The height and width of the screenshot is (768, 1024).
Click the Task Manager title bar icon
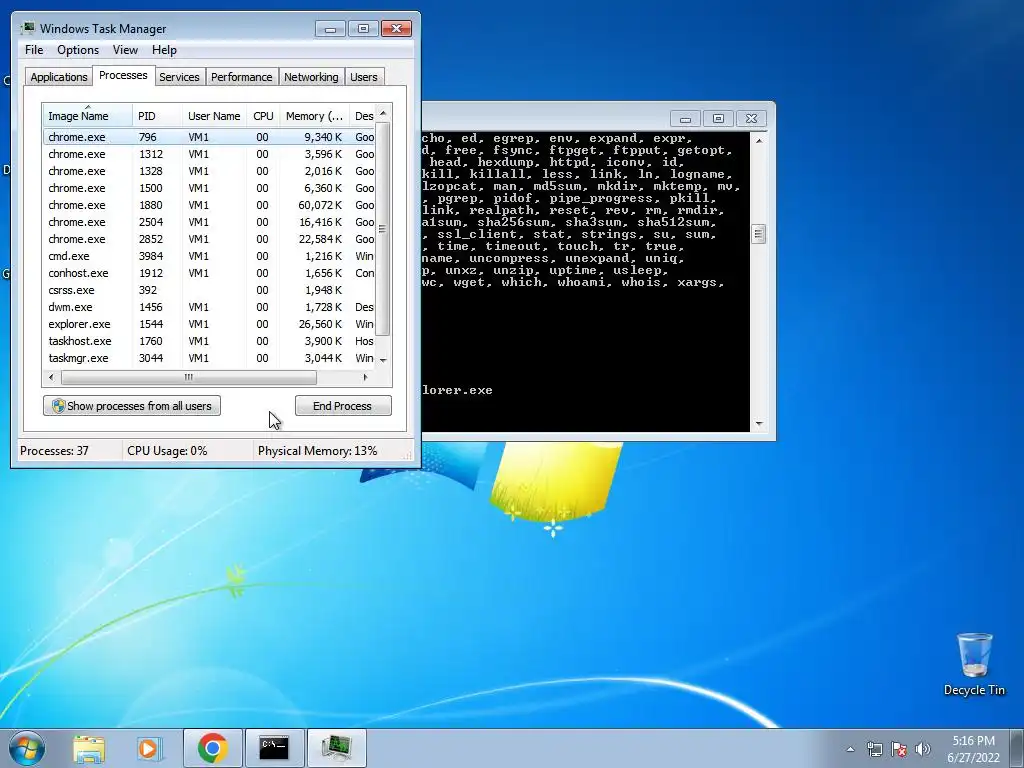point(27,28)
